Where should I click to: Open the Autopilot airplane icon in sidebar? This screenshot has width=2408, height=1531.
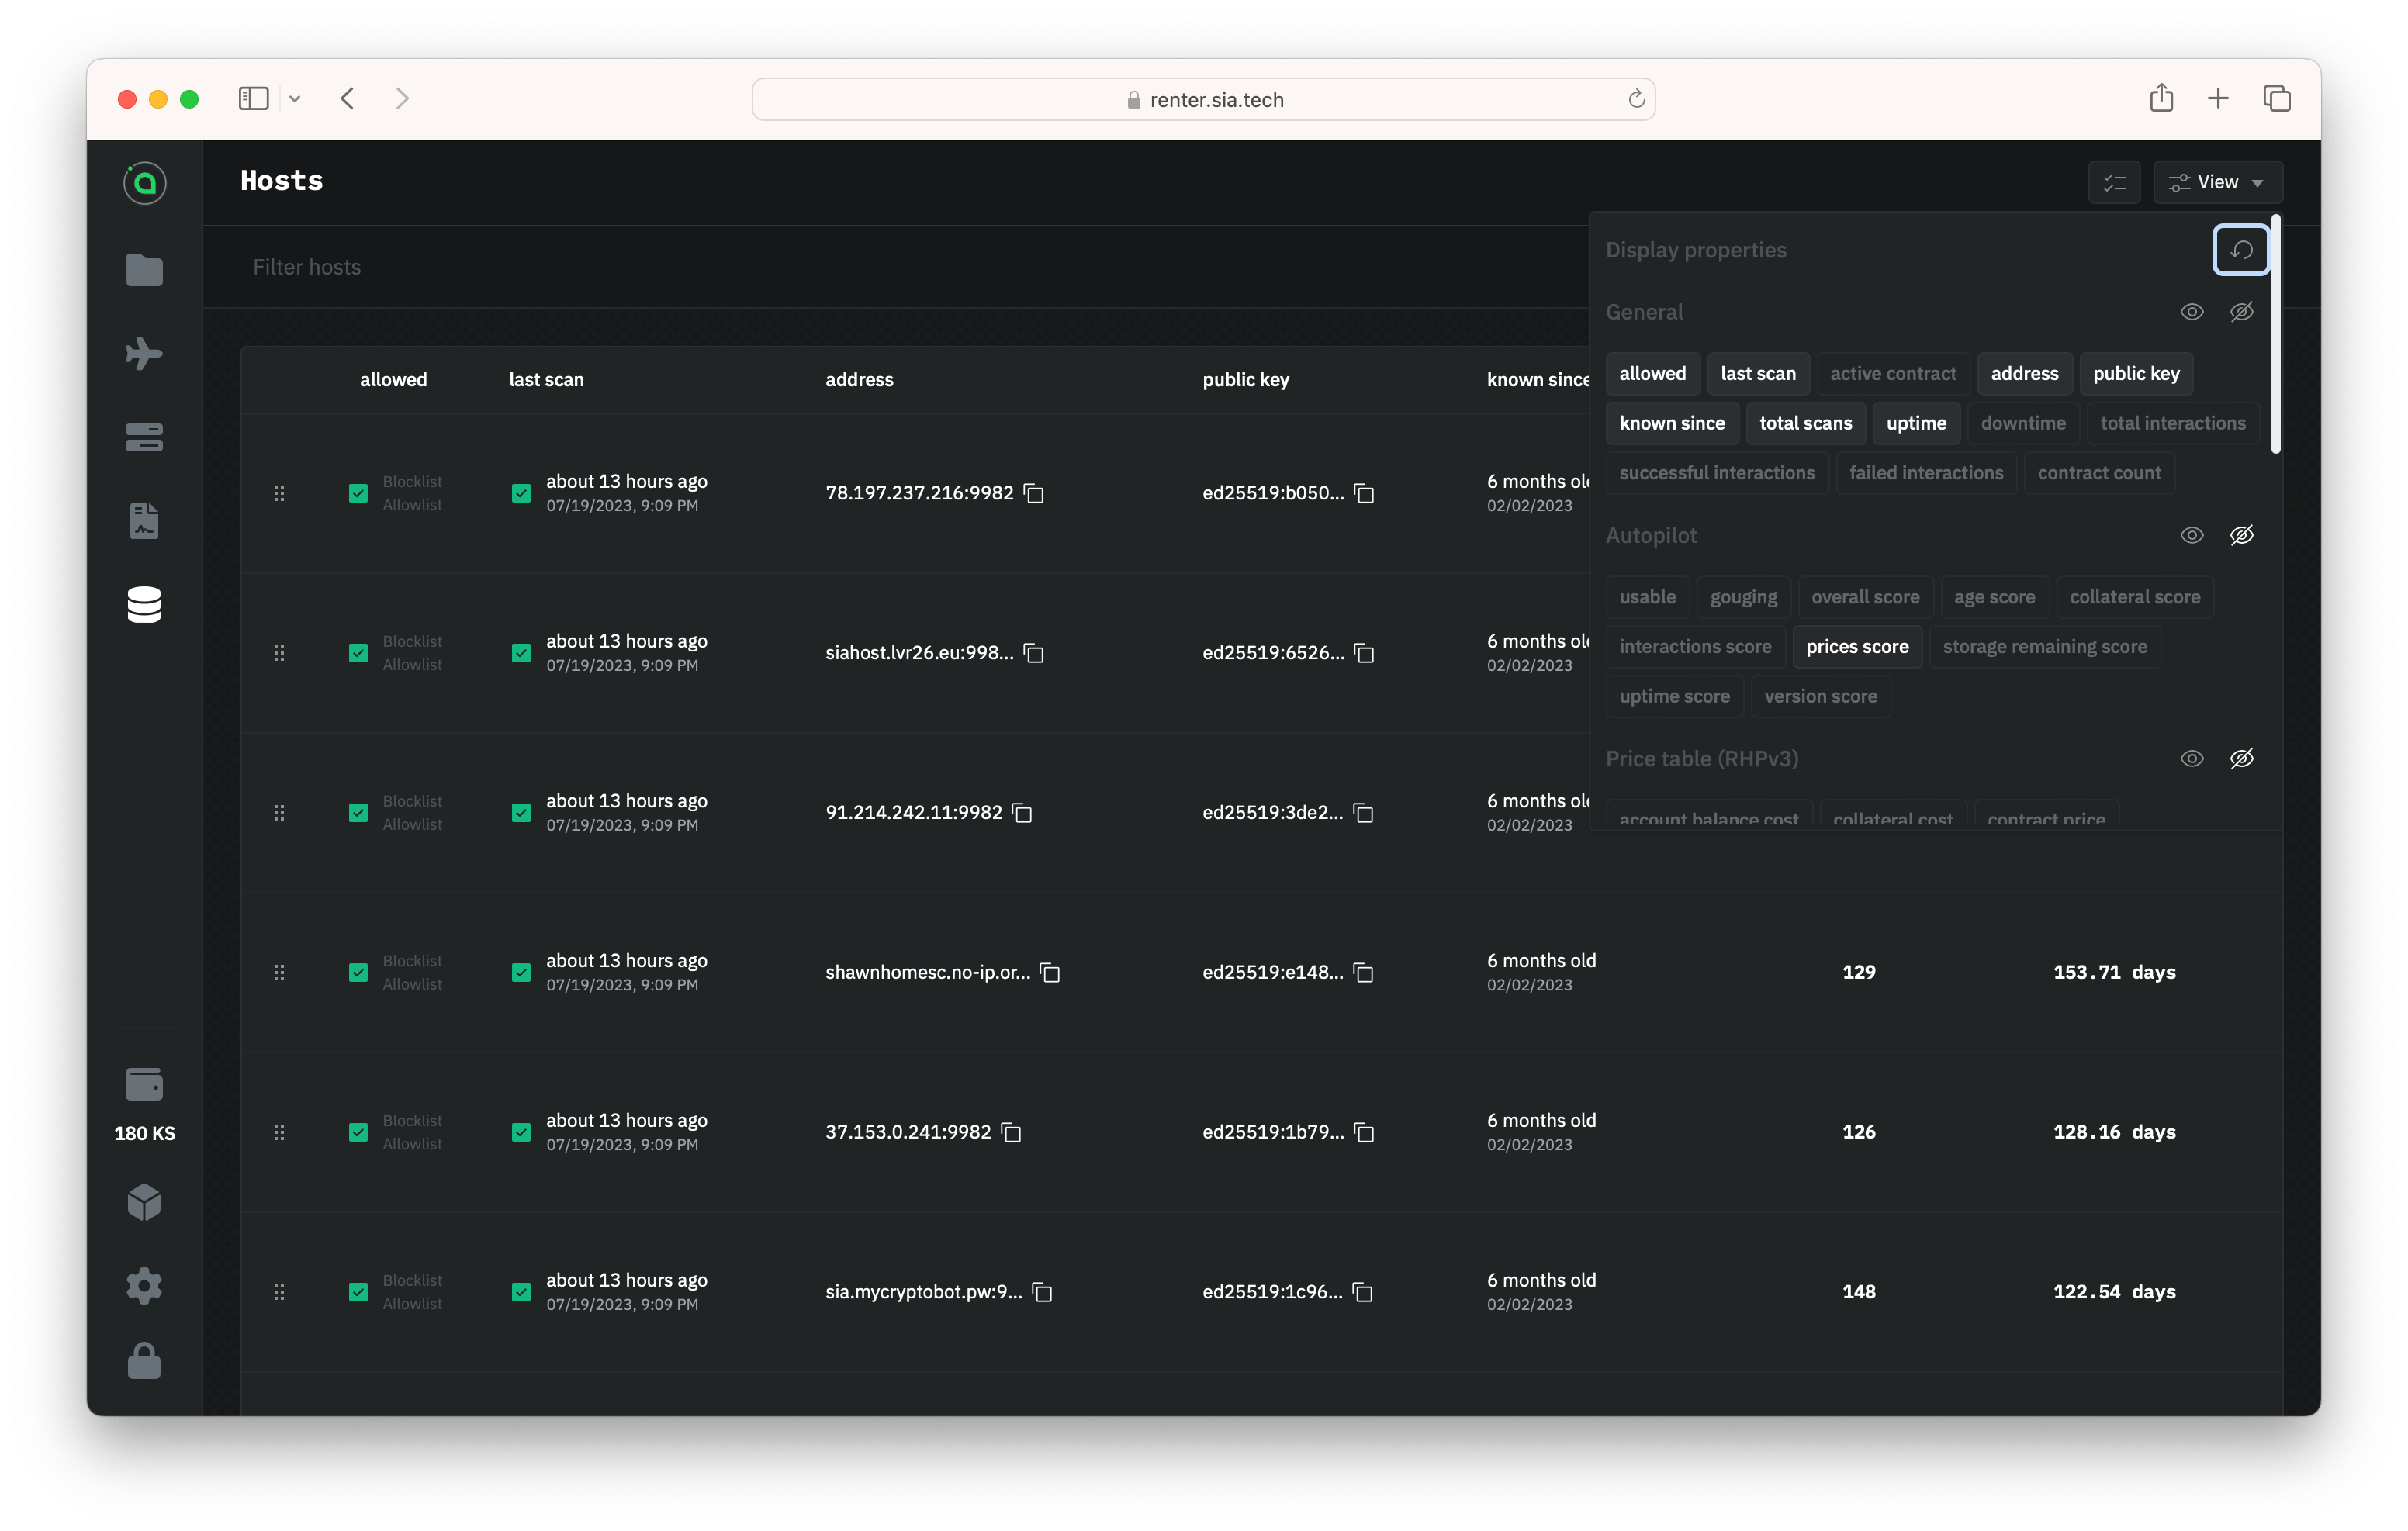[x=144, y=353]
